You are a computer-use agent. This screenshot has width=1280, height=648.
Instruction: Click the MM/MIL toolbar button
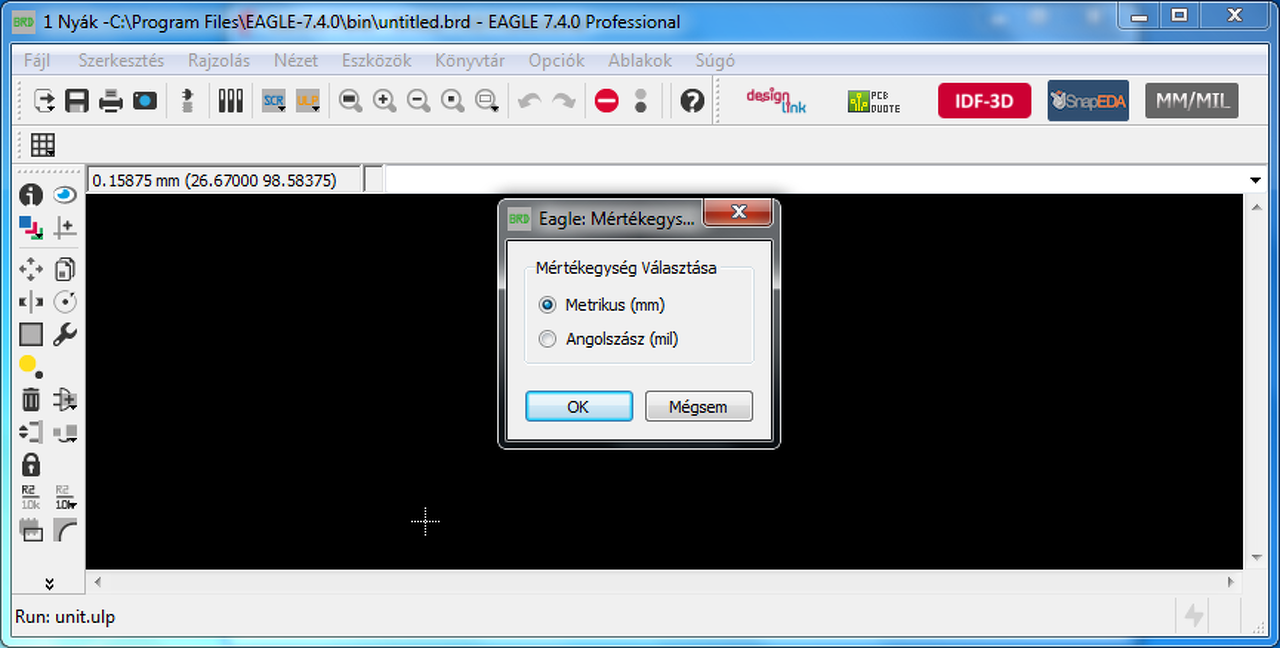[1192, 101]
